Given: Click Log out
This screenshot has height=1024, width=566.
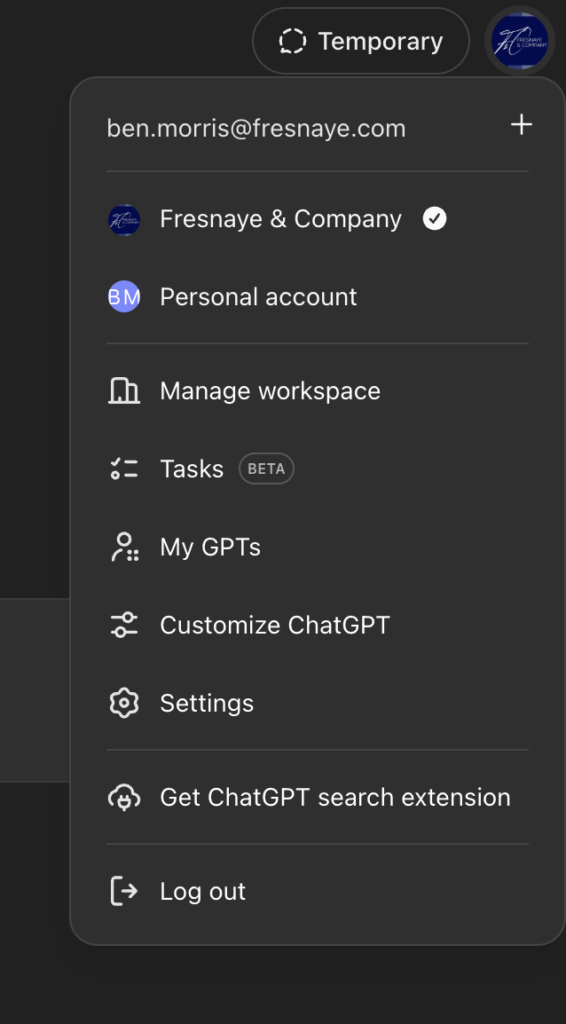Looking at the screenshot, I should tap(317, 891).
